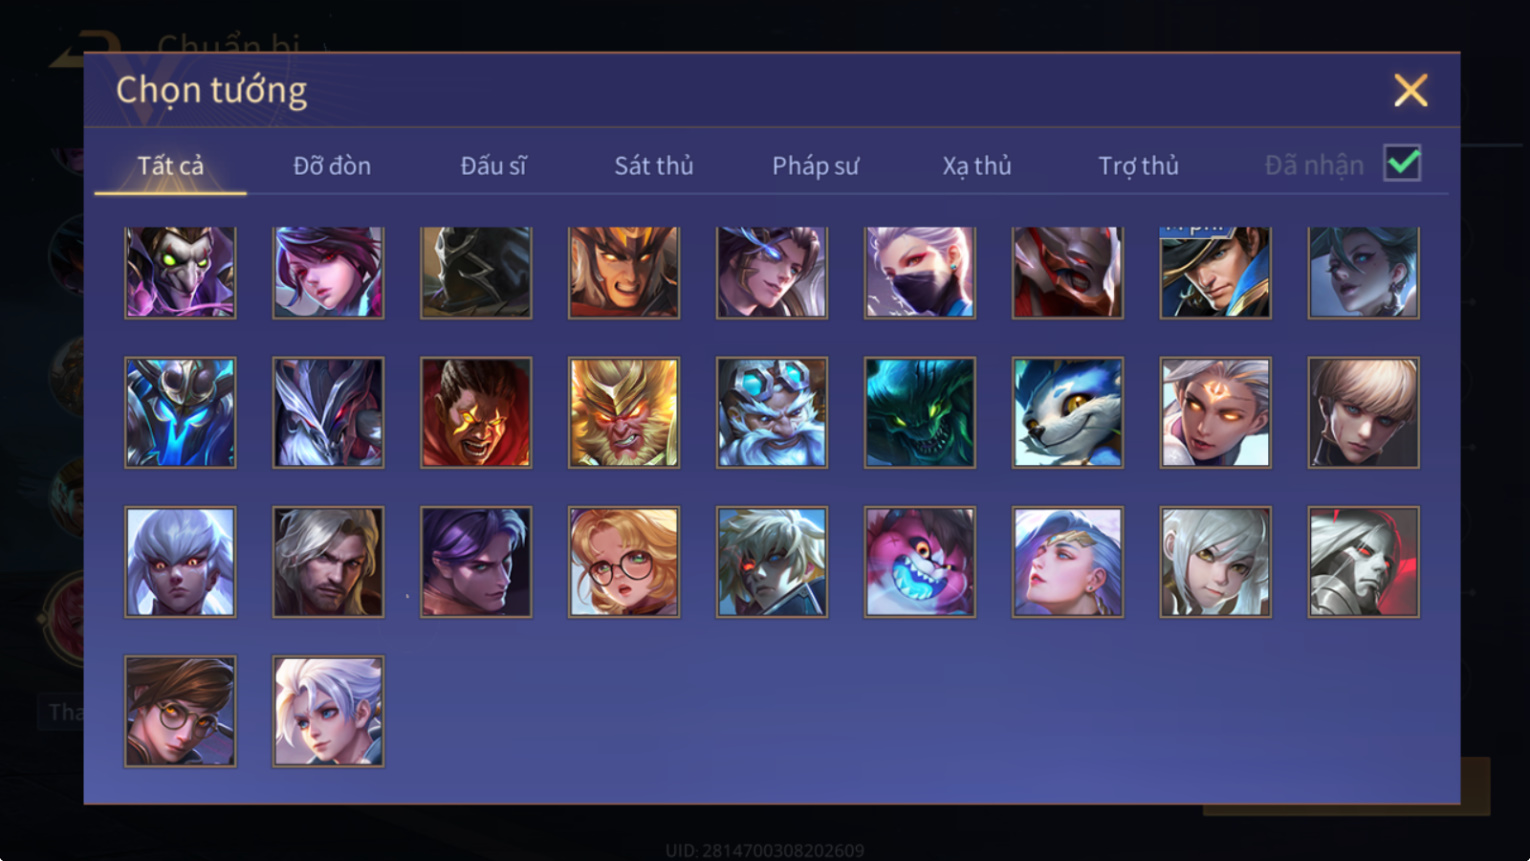
Task: Open the Đấu sĩ tab
Action: pos(493,166)
